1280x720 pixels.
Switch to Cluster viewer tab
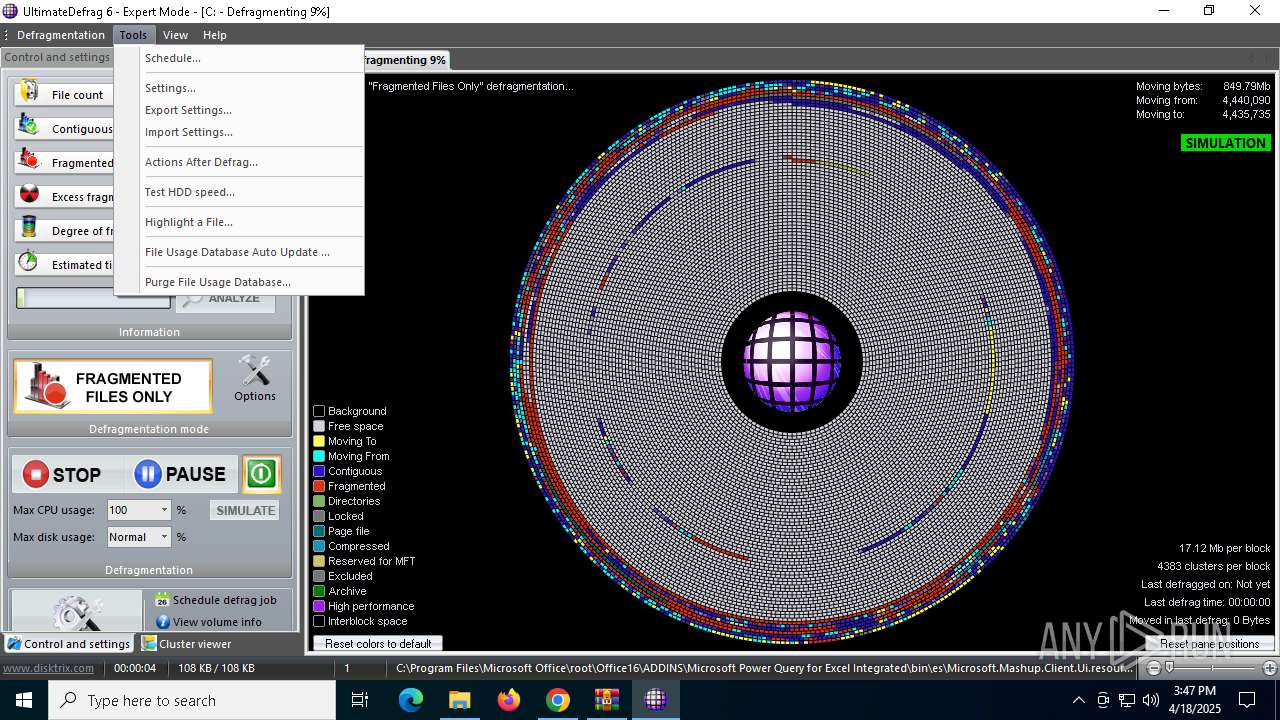click(x=186, y=644)
